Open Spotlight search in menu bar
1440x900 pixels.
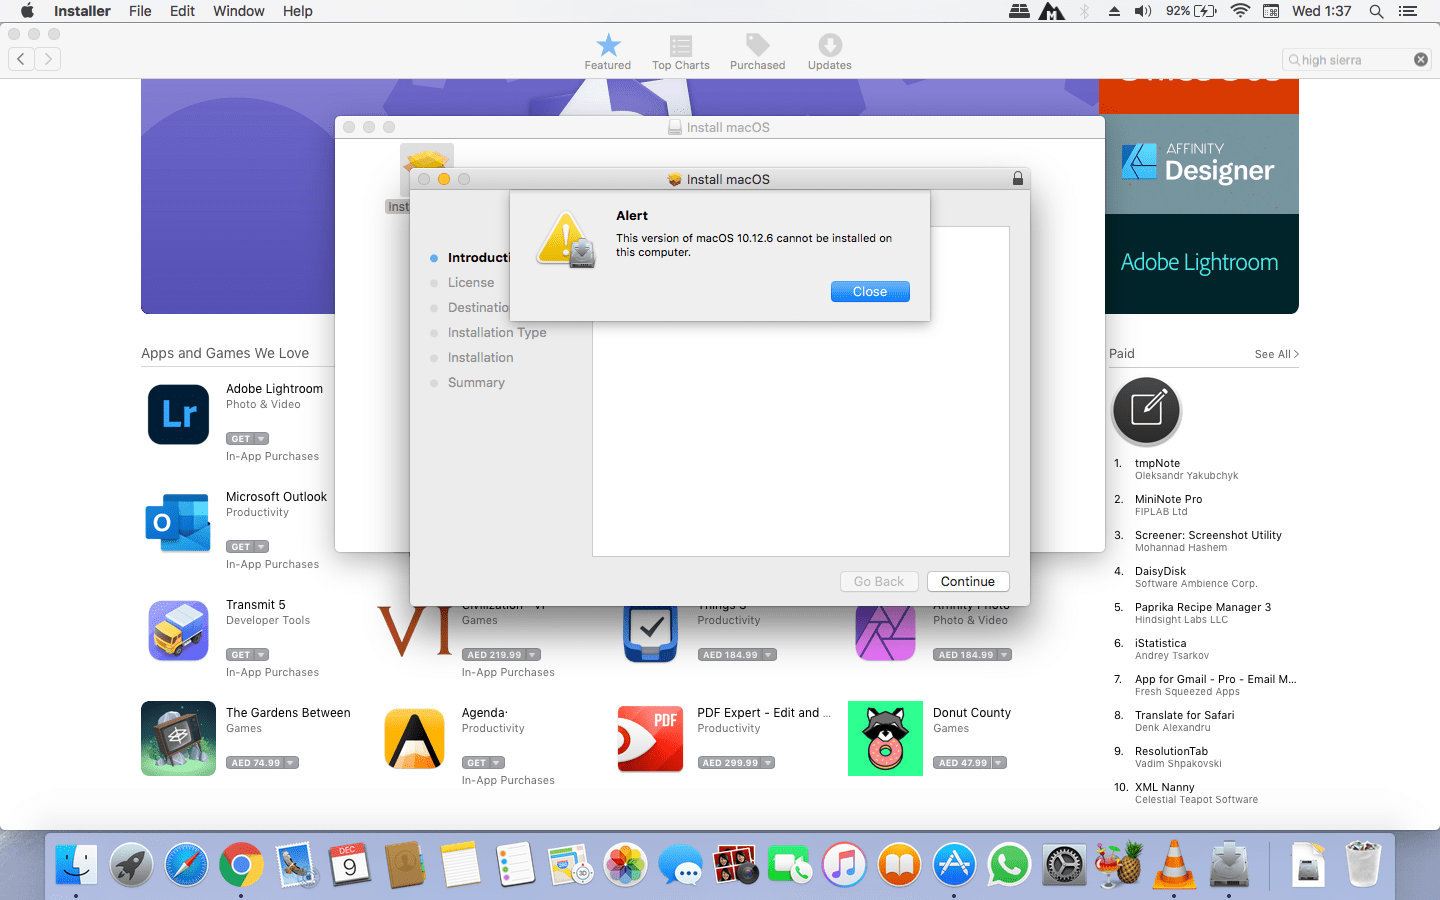click(1376, 11)
